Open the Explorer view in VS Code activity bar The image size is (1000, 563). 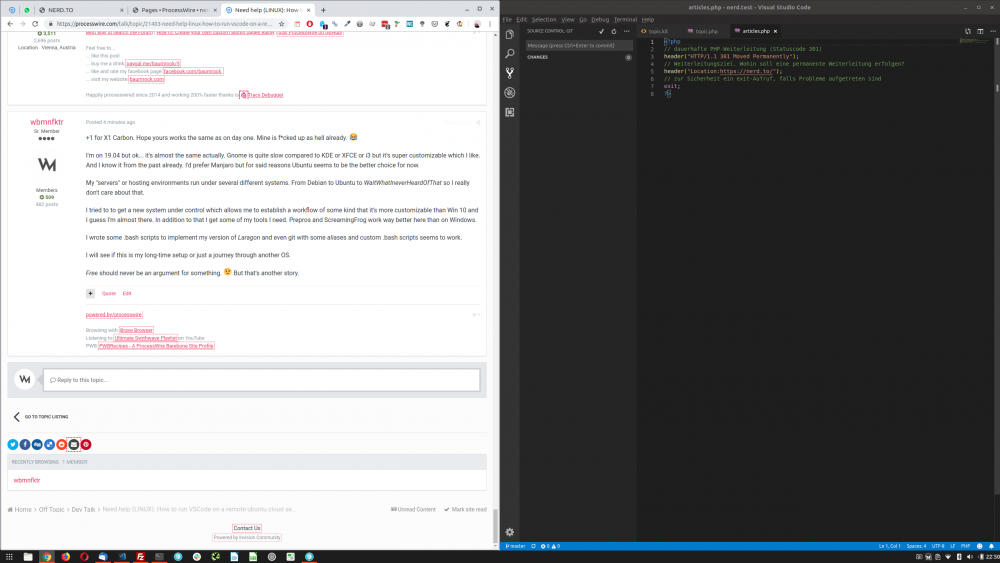pyautogui.click(x=510, y=34)
